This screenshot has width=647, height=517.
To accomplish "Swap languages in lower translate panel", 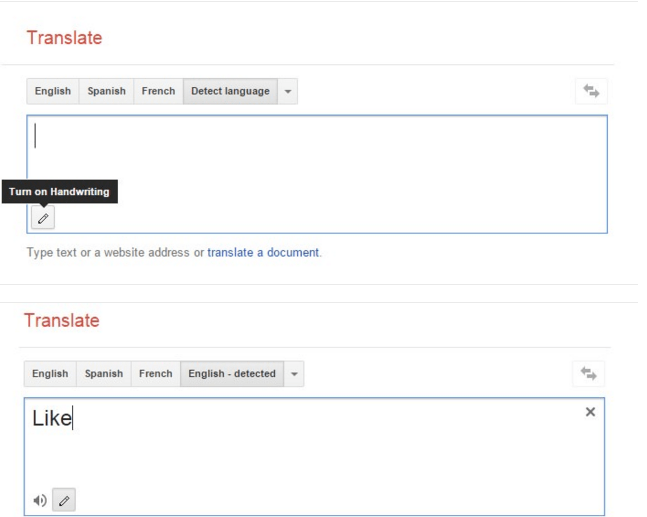I will [588, 374].
